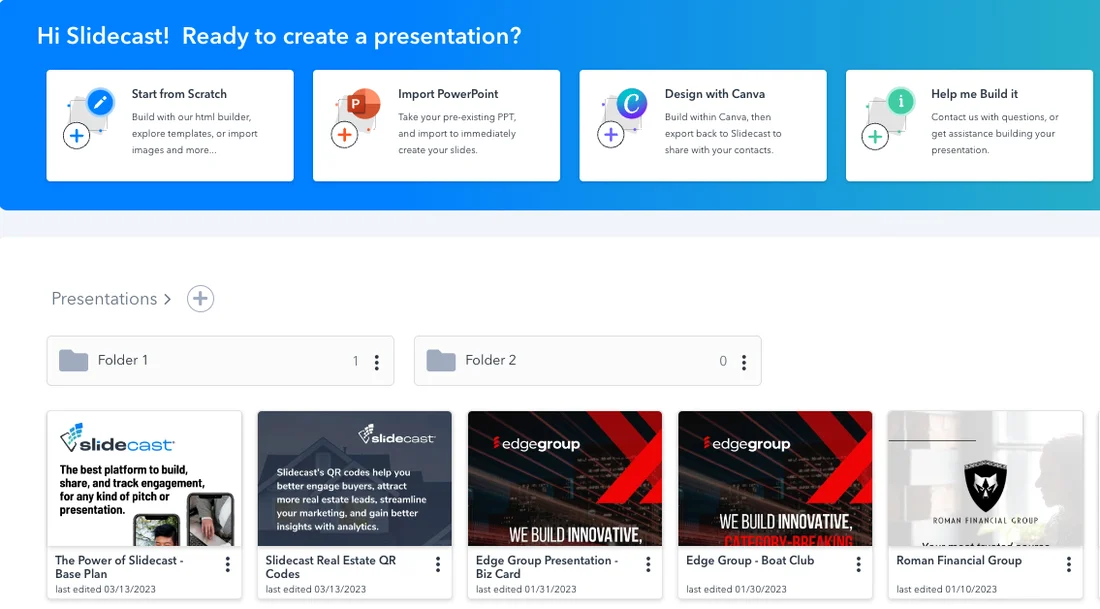Click the green info icon on Help me Build it
1100x609 pixels.
pyautogui.click(x=901, y=102)
